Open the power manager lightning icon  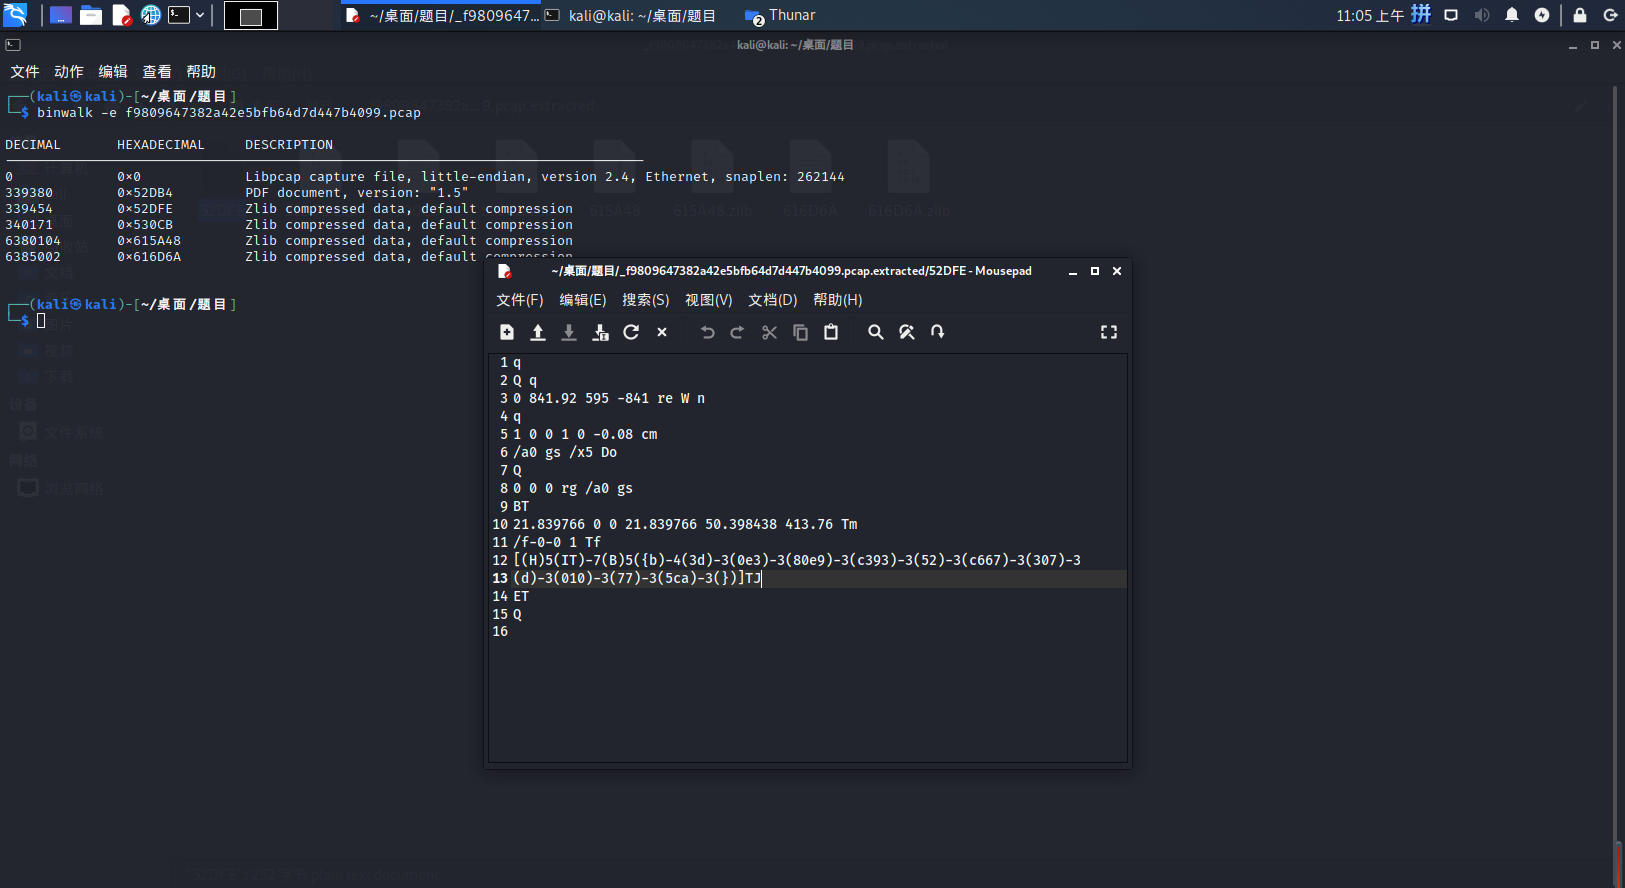click(x=1542, y=15)
